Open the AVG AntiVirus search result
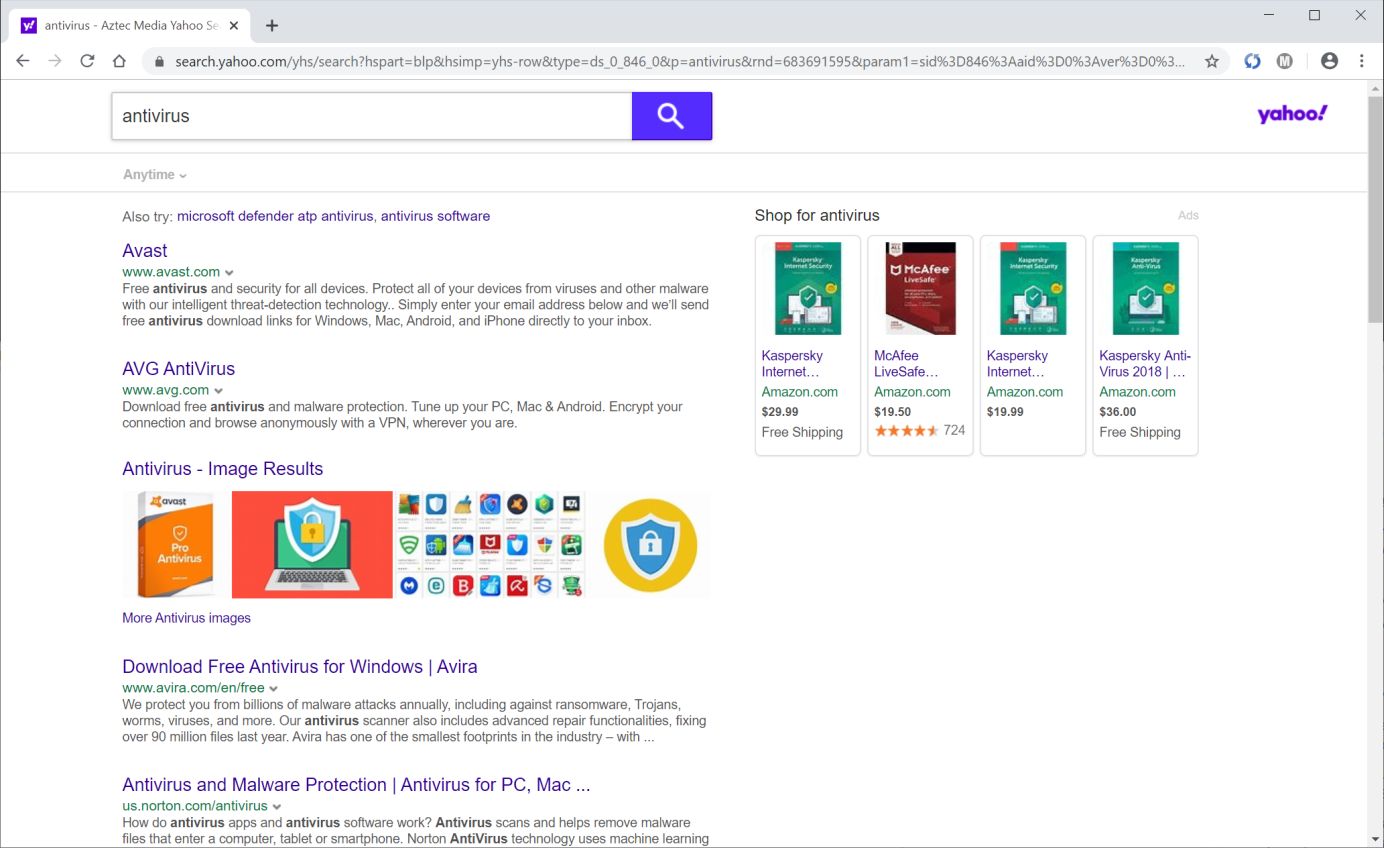1384x848 pixels. tap(178, 369)
